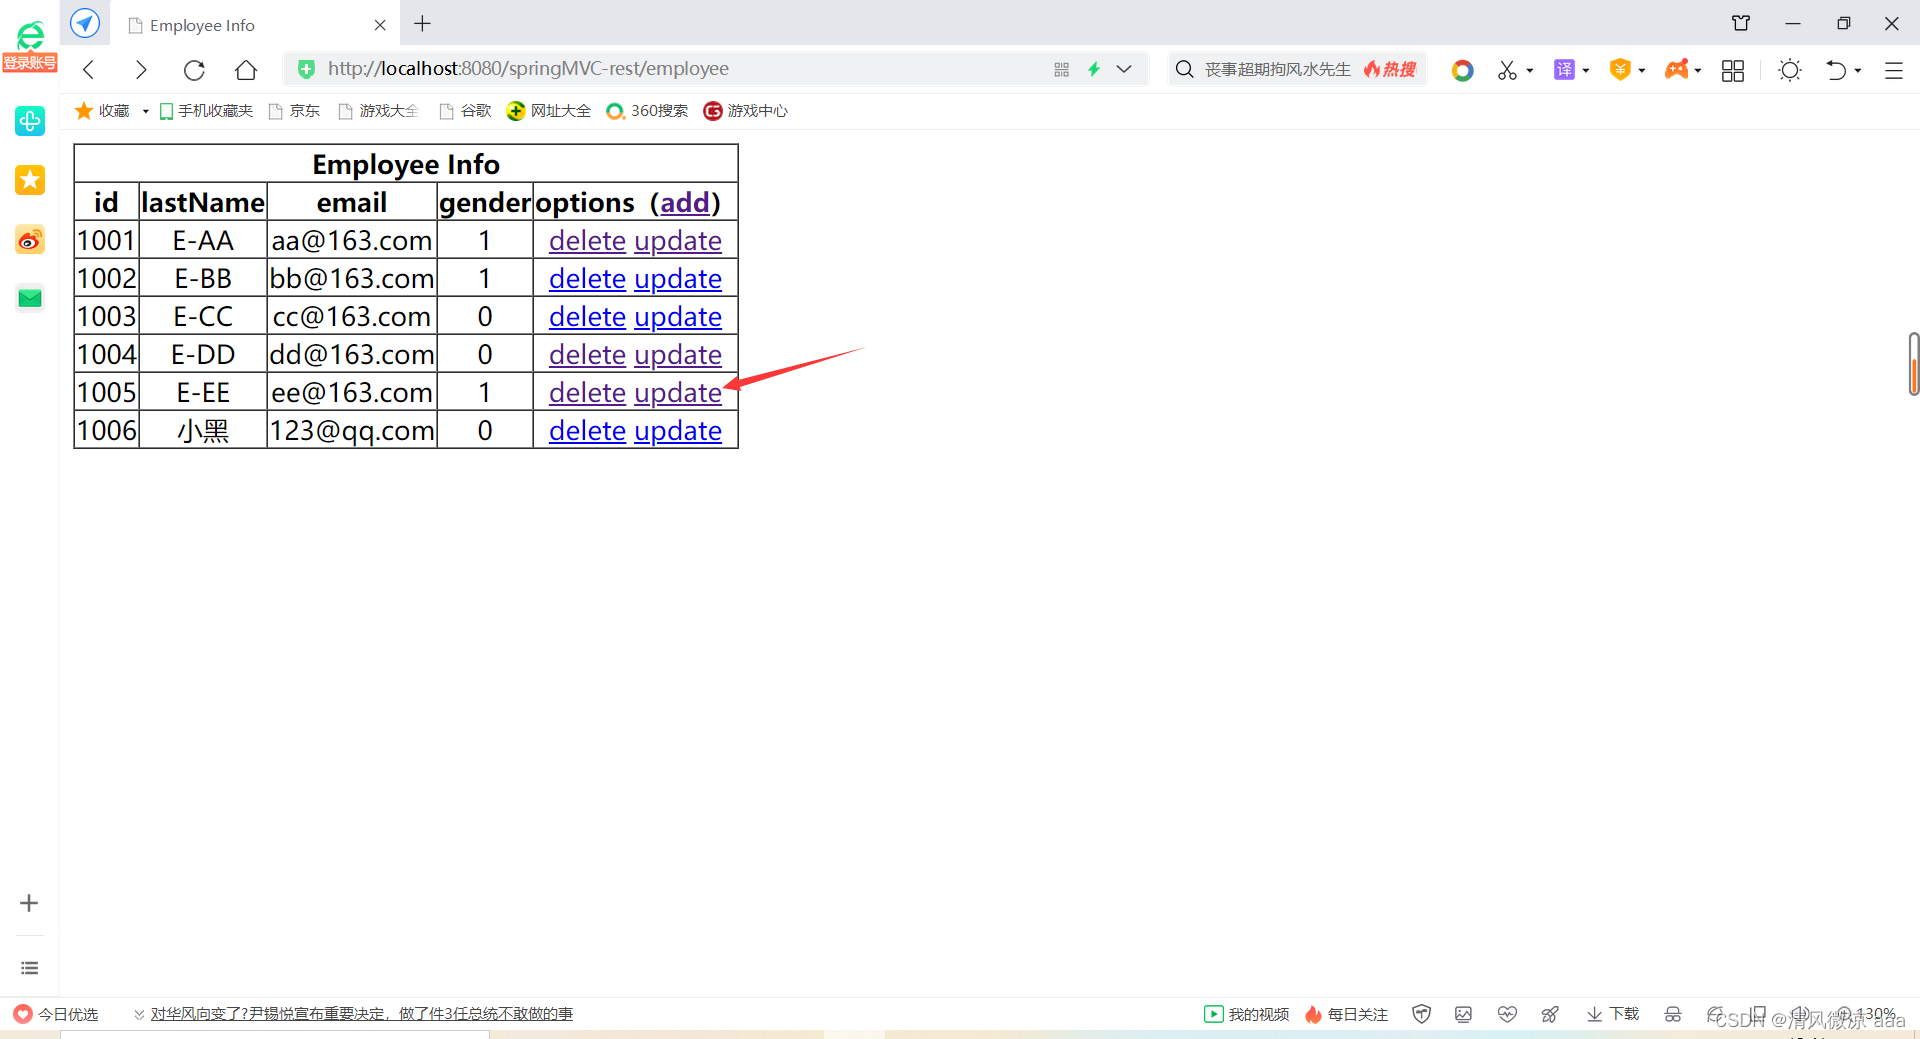Image resolution: width=1920 pixels, height=1039 pixels.
Task: Update employee 1001 E-AA
Action: click(x=678, y=241)
